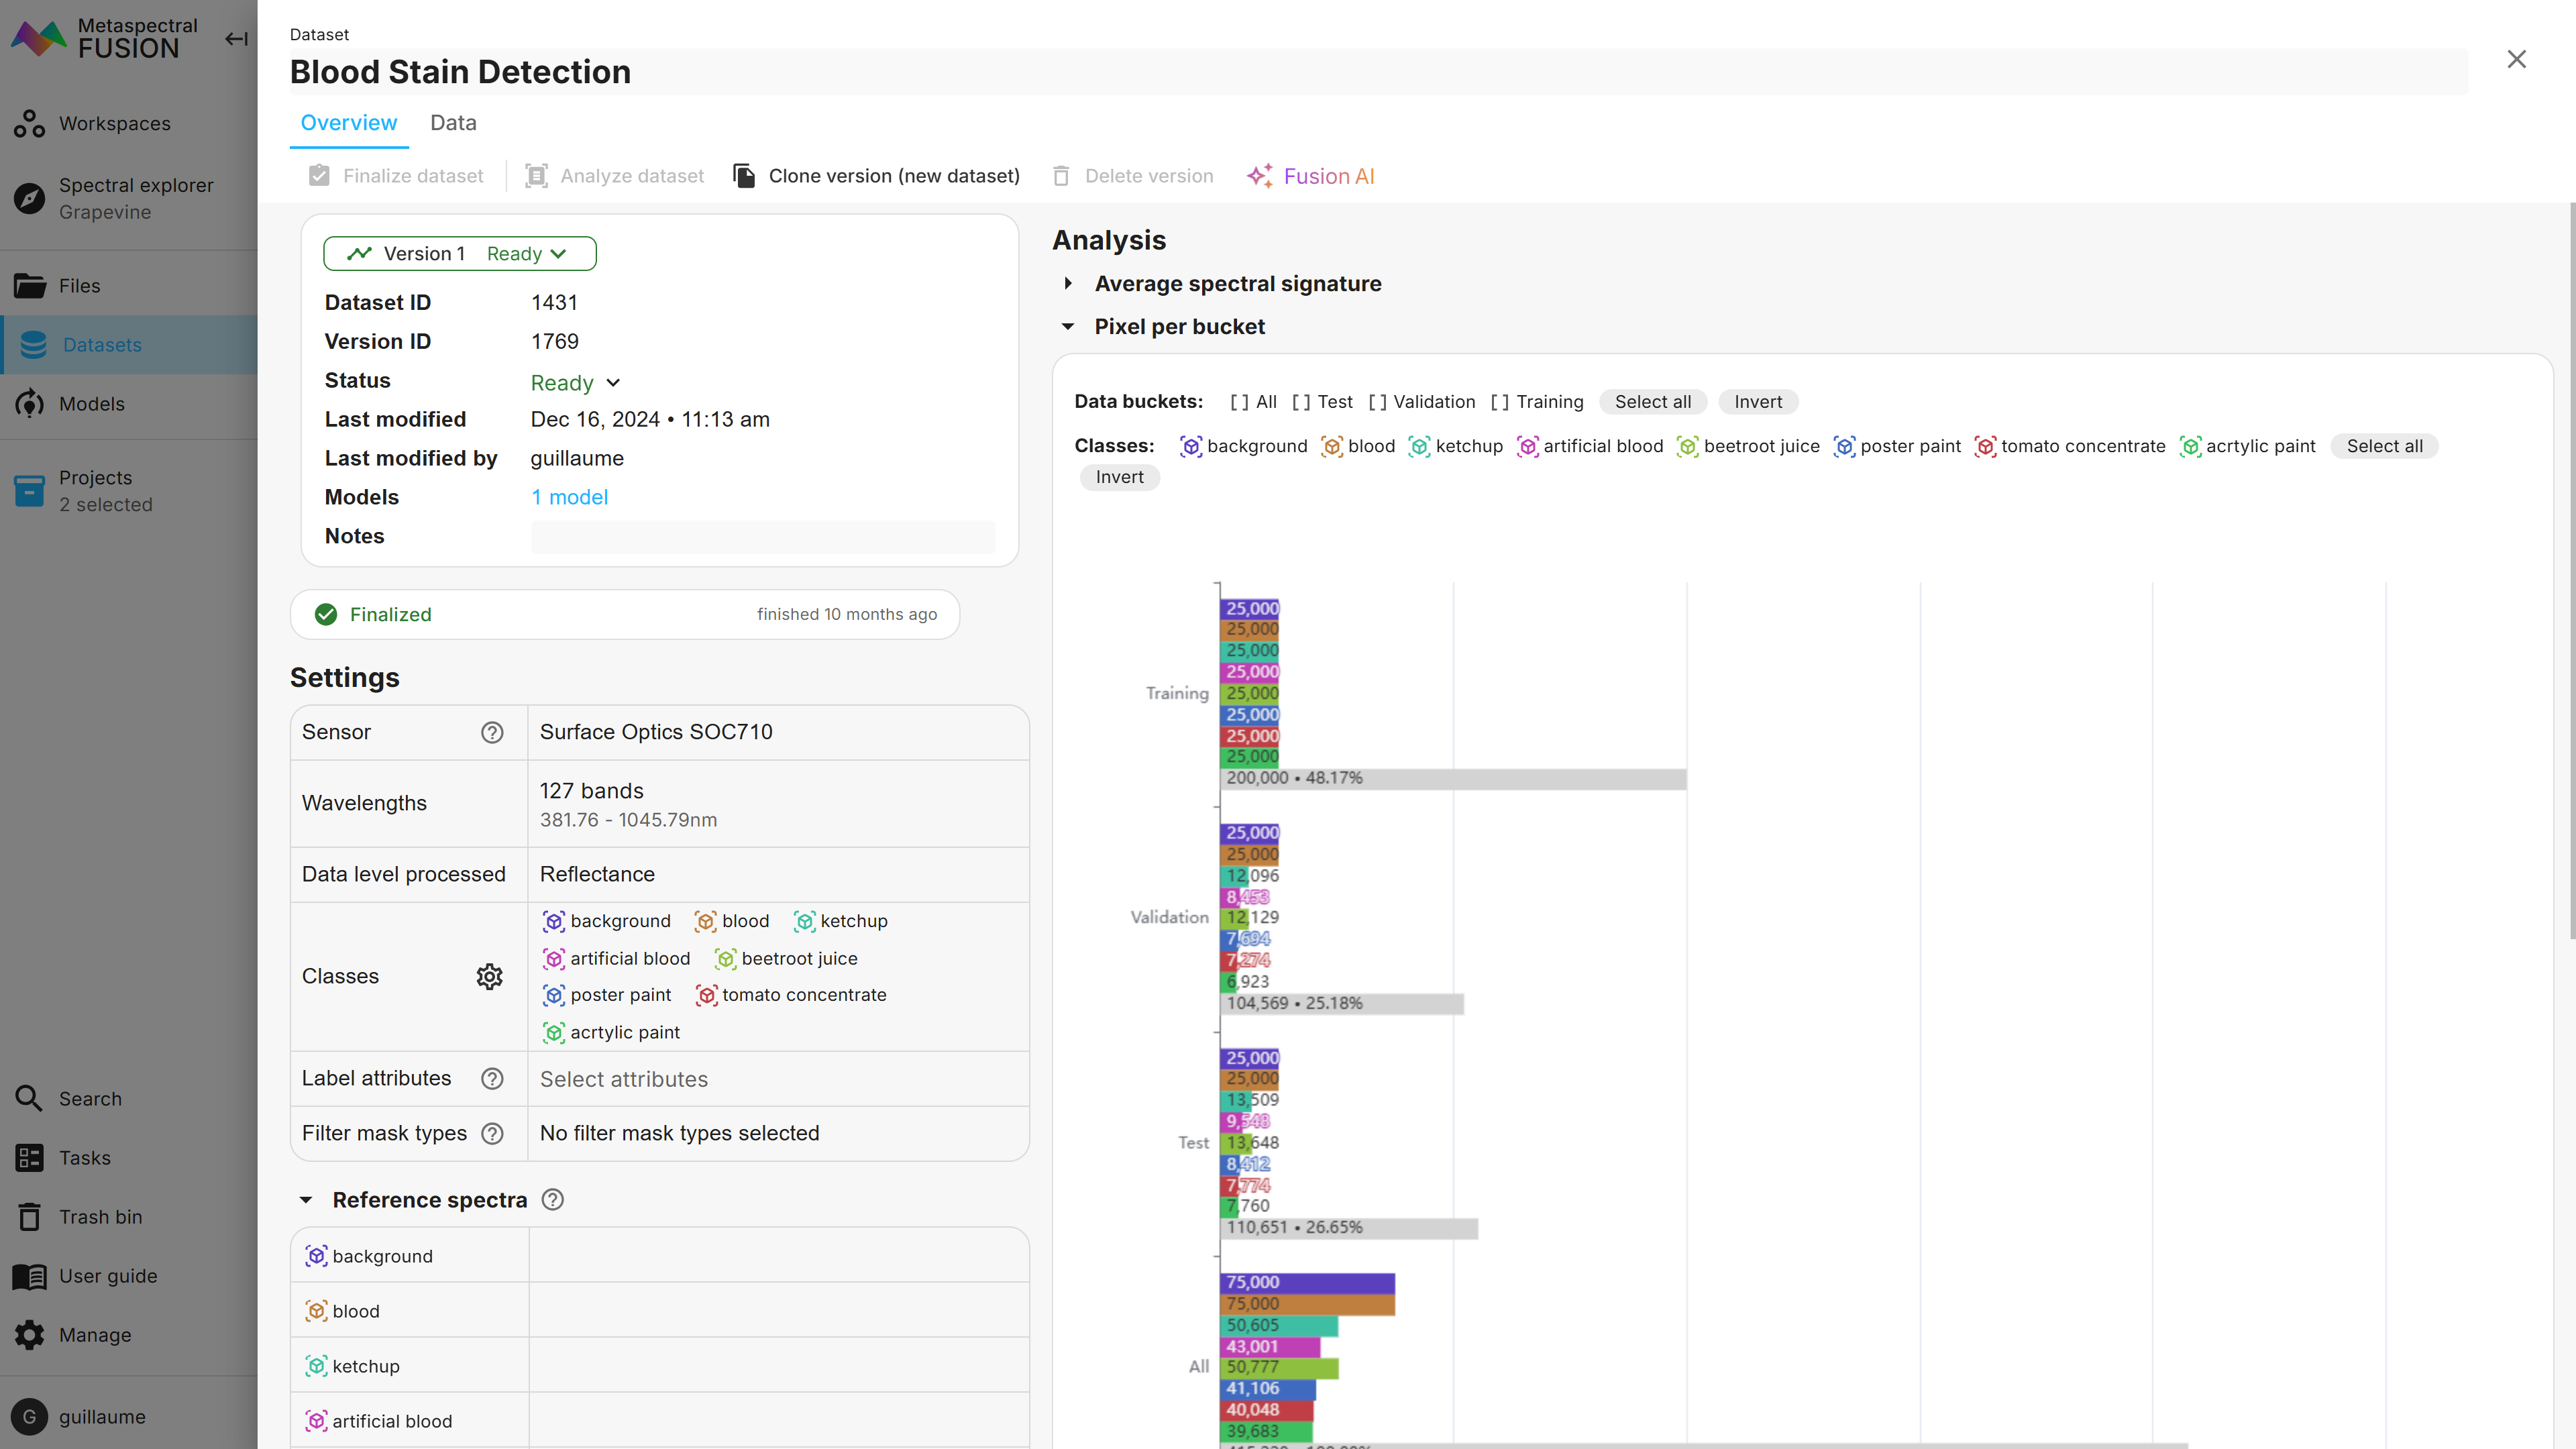
Task: Toggle the Test data bucket checkbox
Action: tap(1301, 402)
